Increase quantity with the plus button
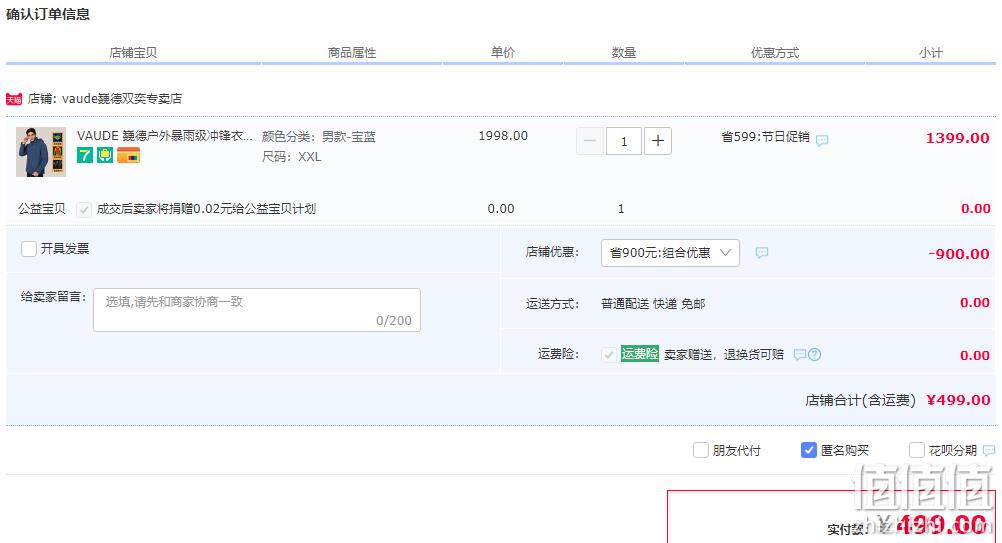 pyautogui.click(x=658, y=141)
